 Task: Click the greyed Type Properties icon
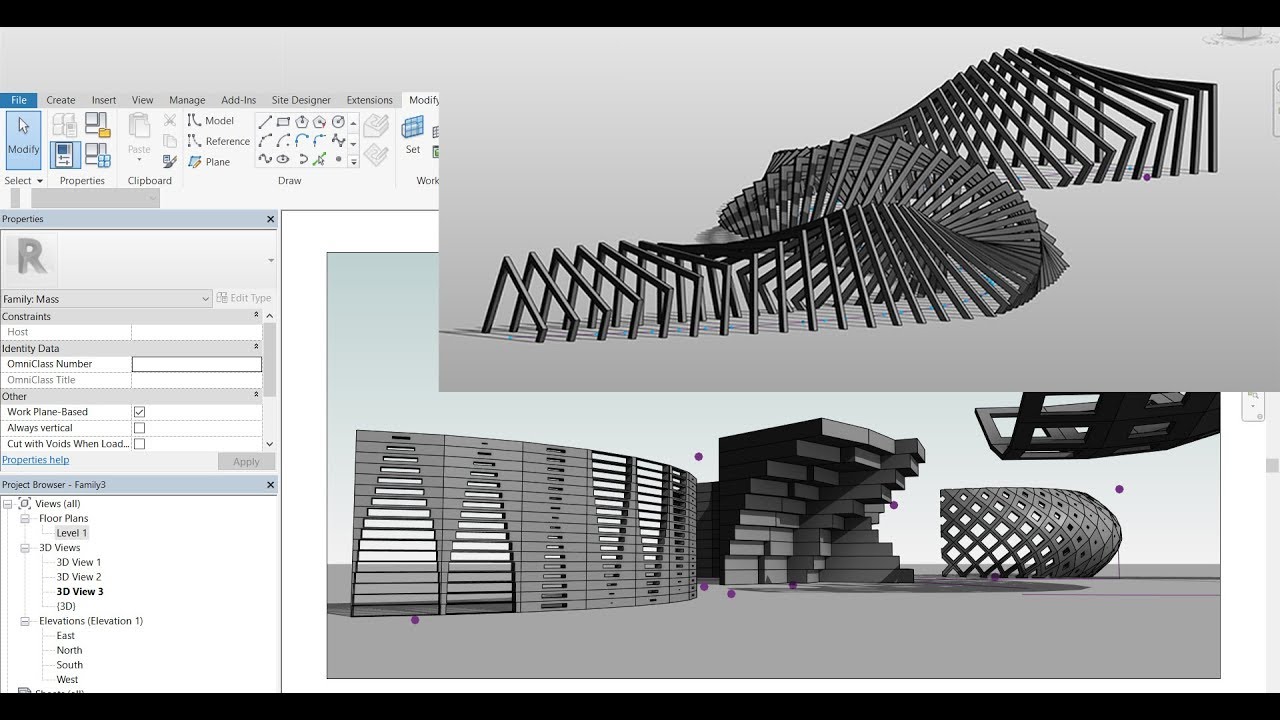point(64,125)
